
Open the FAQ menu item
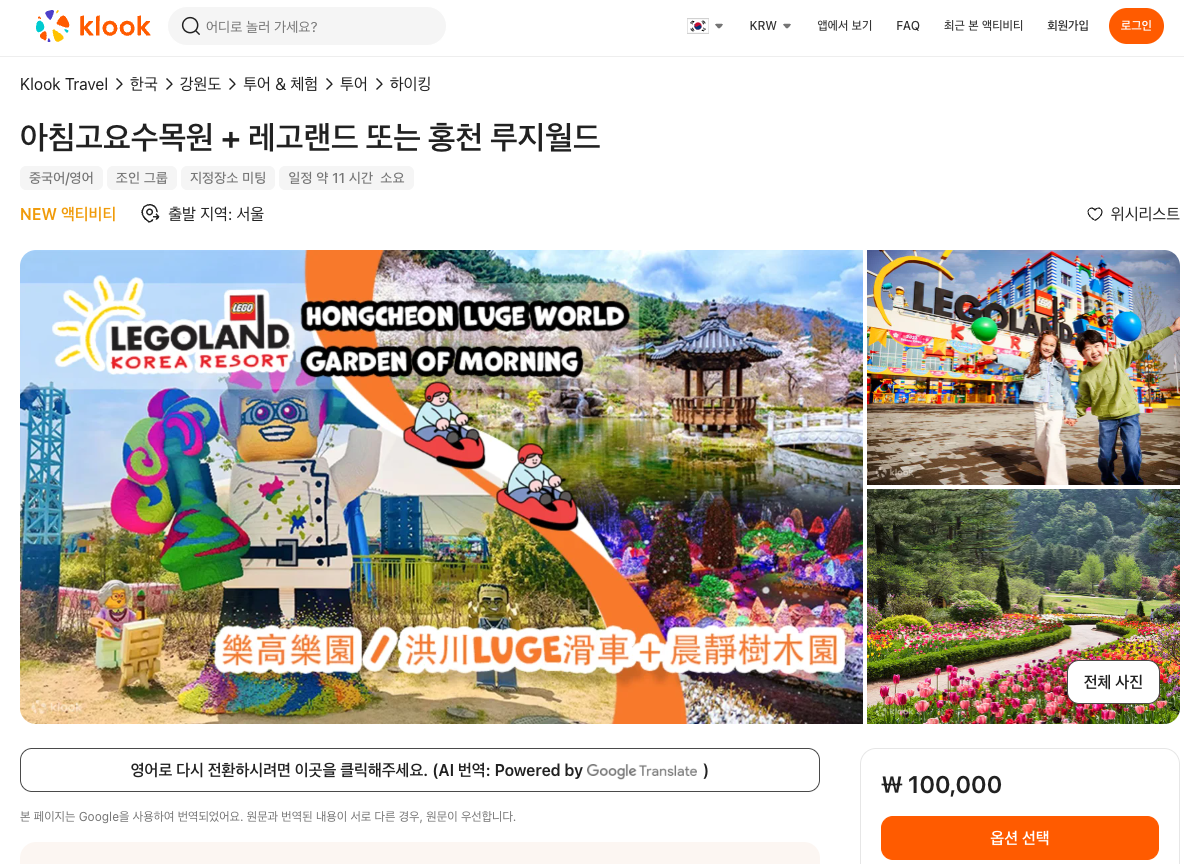pyautogui.click(x=908, y=26)
